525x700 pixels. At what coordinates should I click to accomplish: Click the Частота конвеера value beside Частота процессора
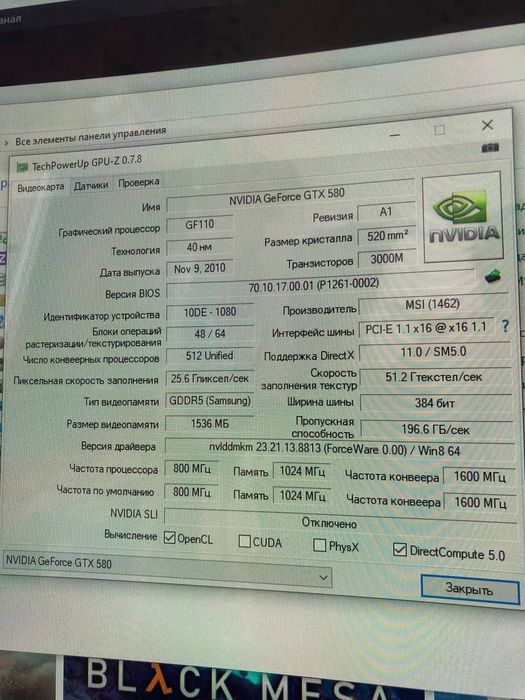pos(479,477)
